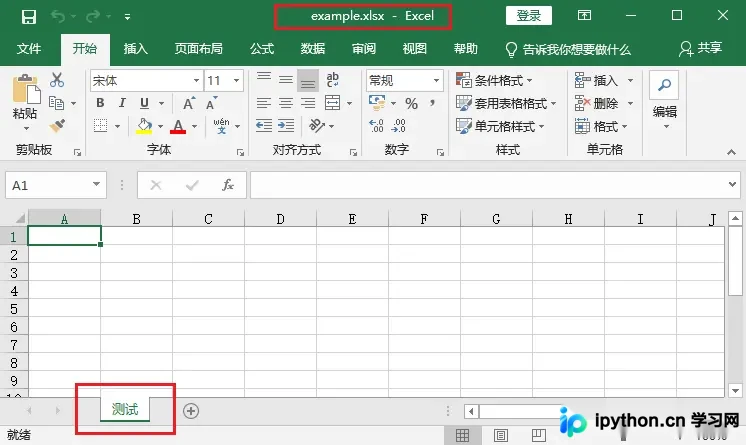Open the 宋体 font name dropdown
Viewport: 746px width, 445px height.
click(196, 80)
